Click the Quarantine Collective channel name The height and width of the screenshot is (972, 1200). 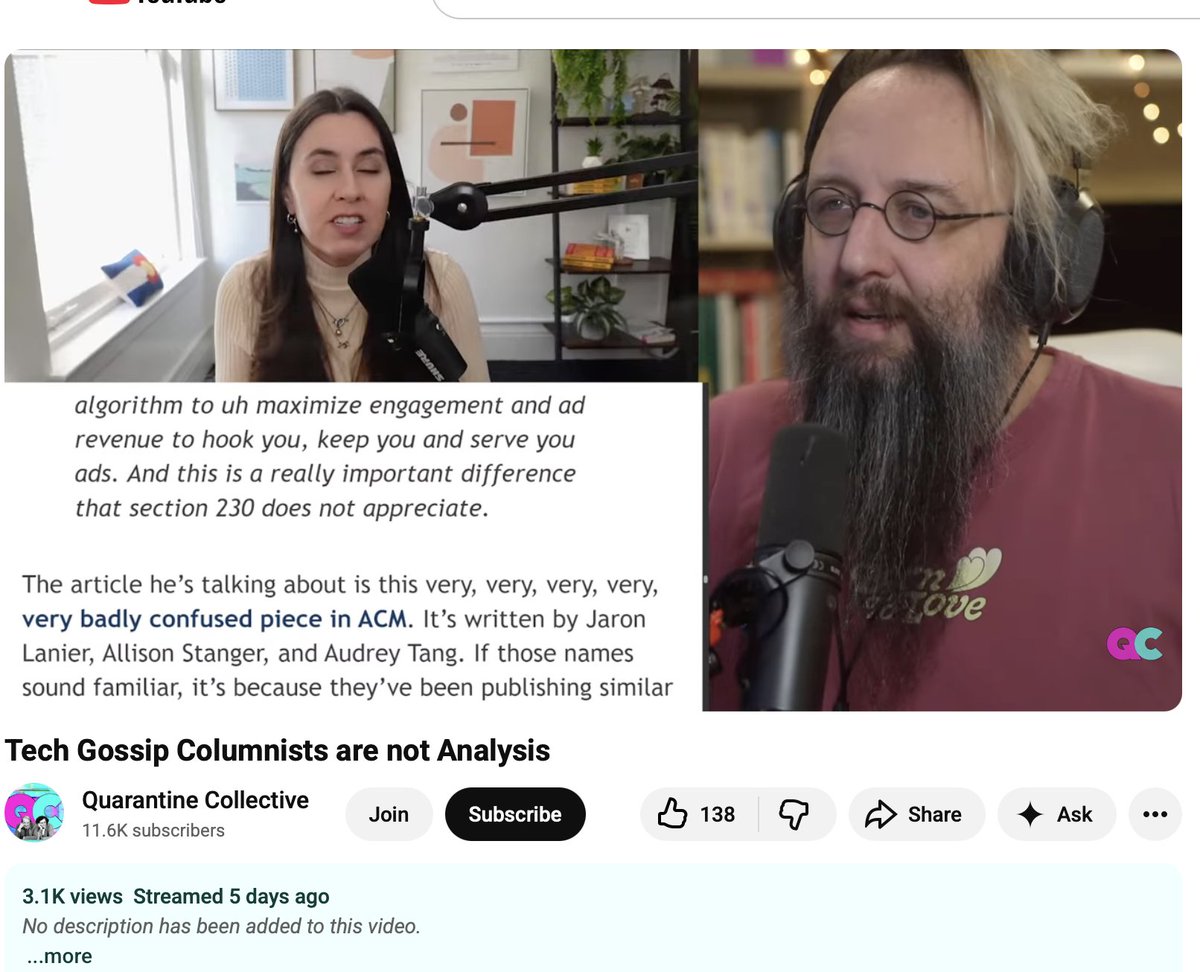(x=195, y=800)
